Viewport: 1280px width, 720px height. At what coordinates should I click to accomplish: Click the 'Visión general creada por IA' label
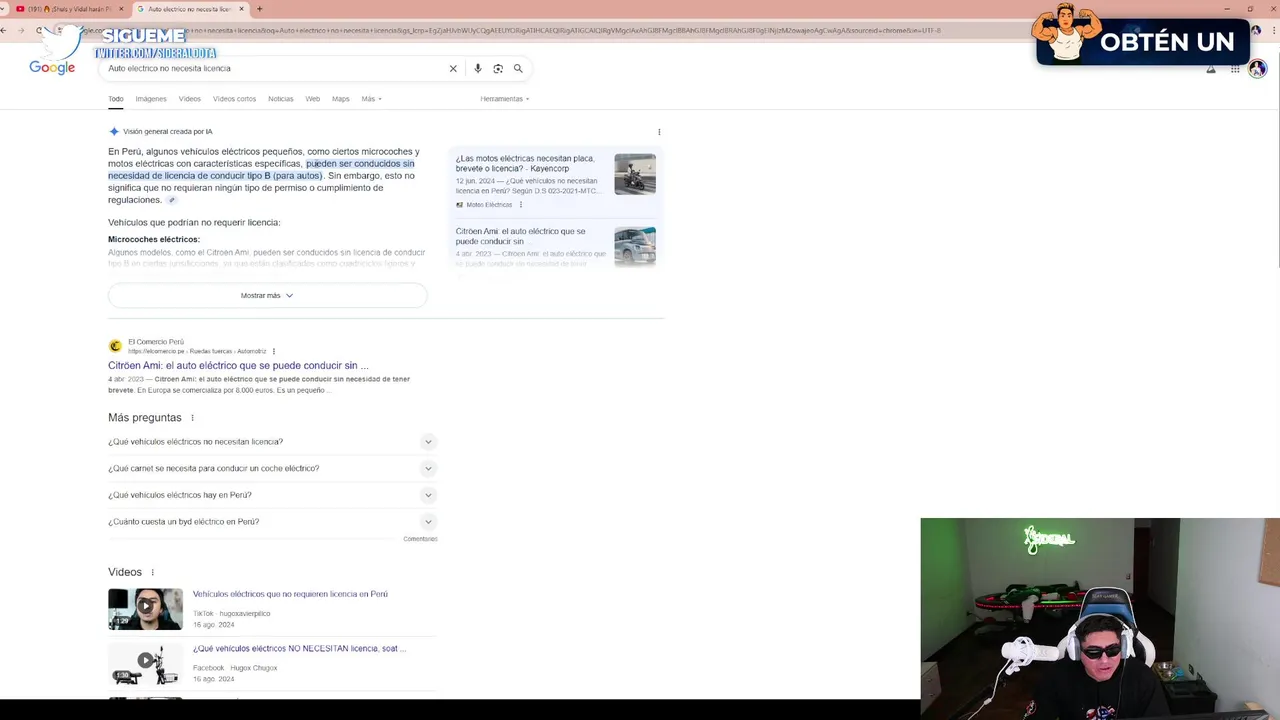[x=167, y=132]
